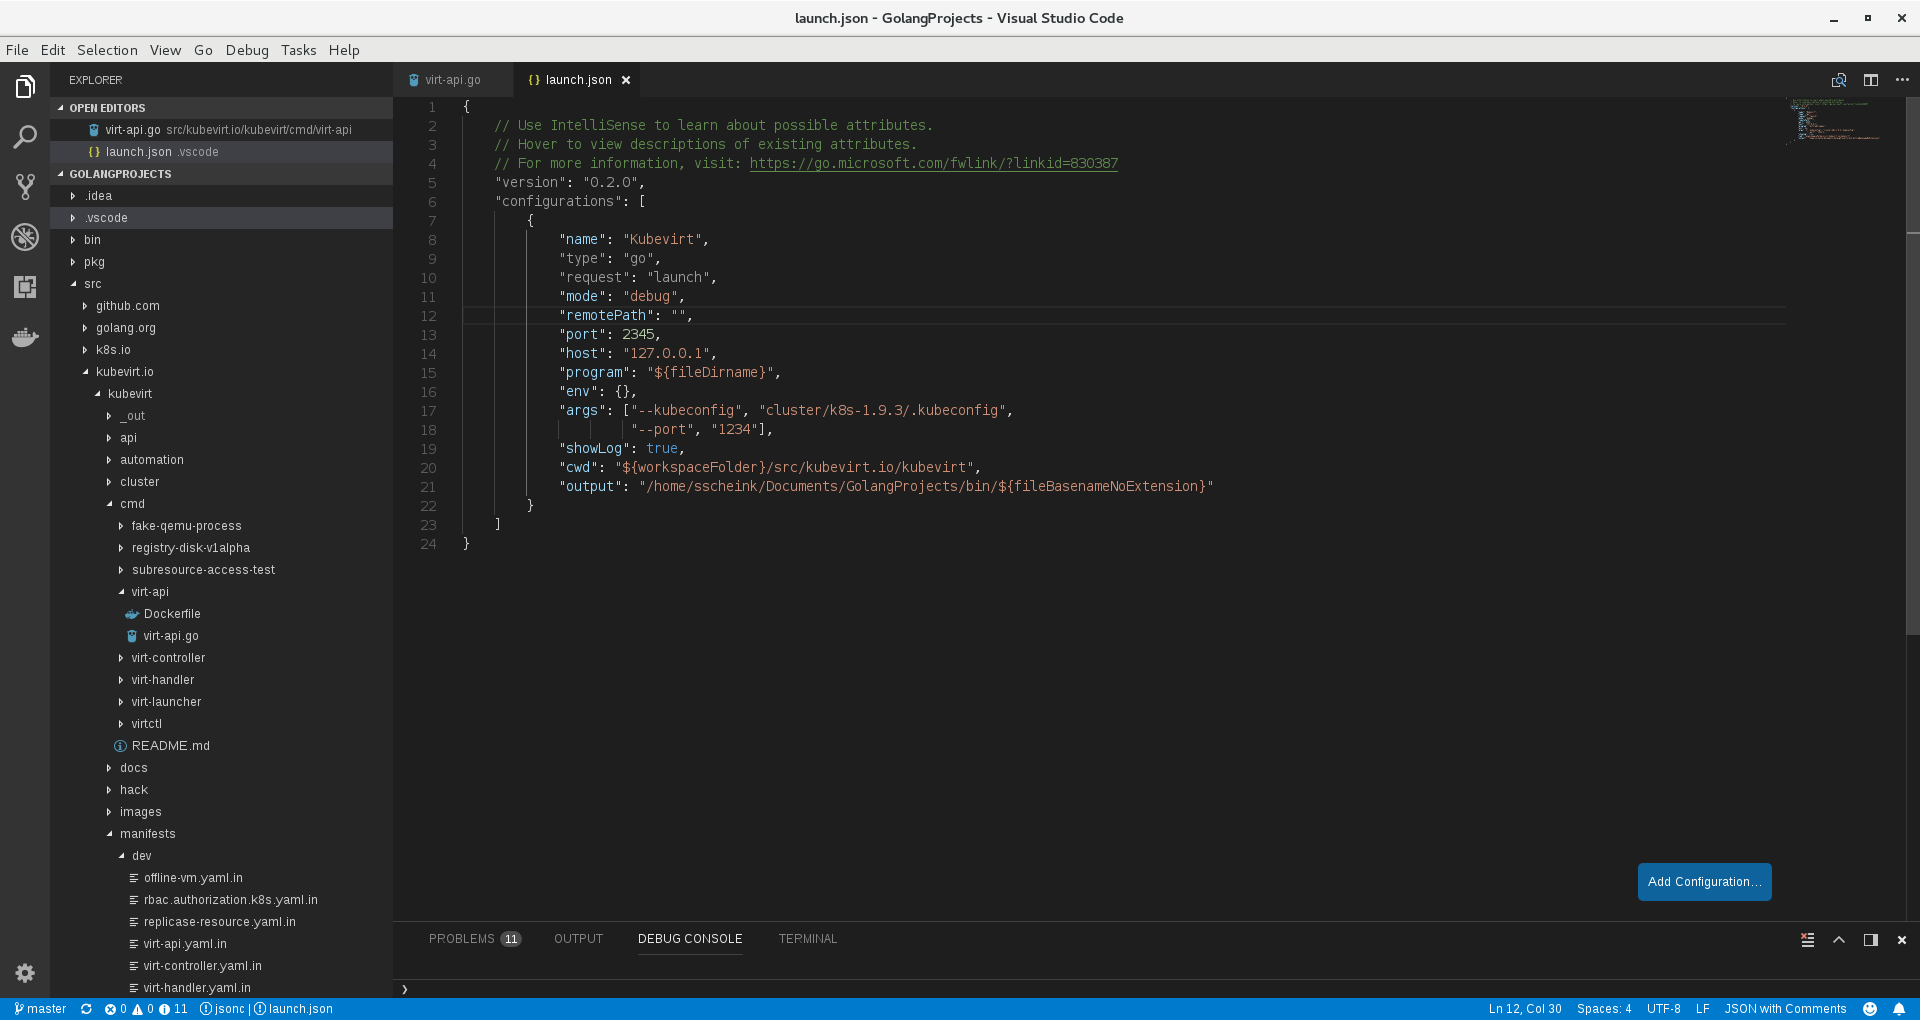Screen dimensions: 1920x1020
Task: Open the Docker view icon
Action: tap(25, 337)
